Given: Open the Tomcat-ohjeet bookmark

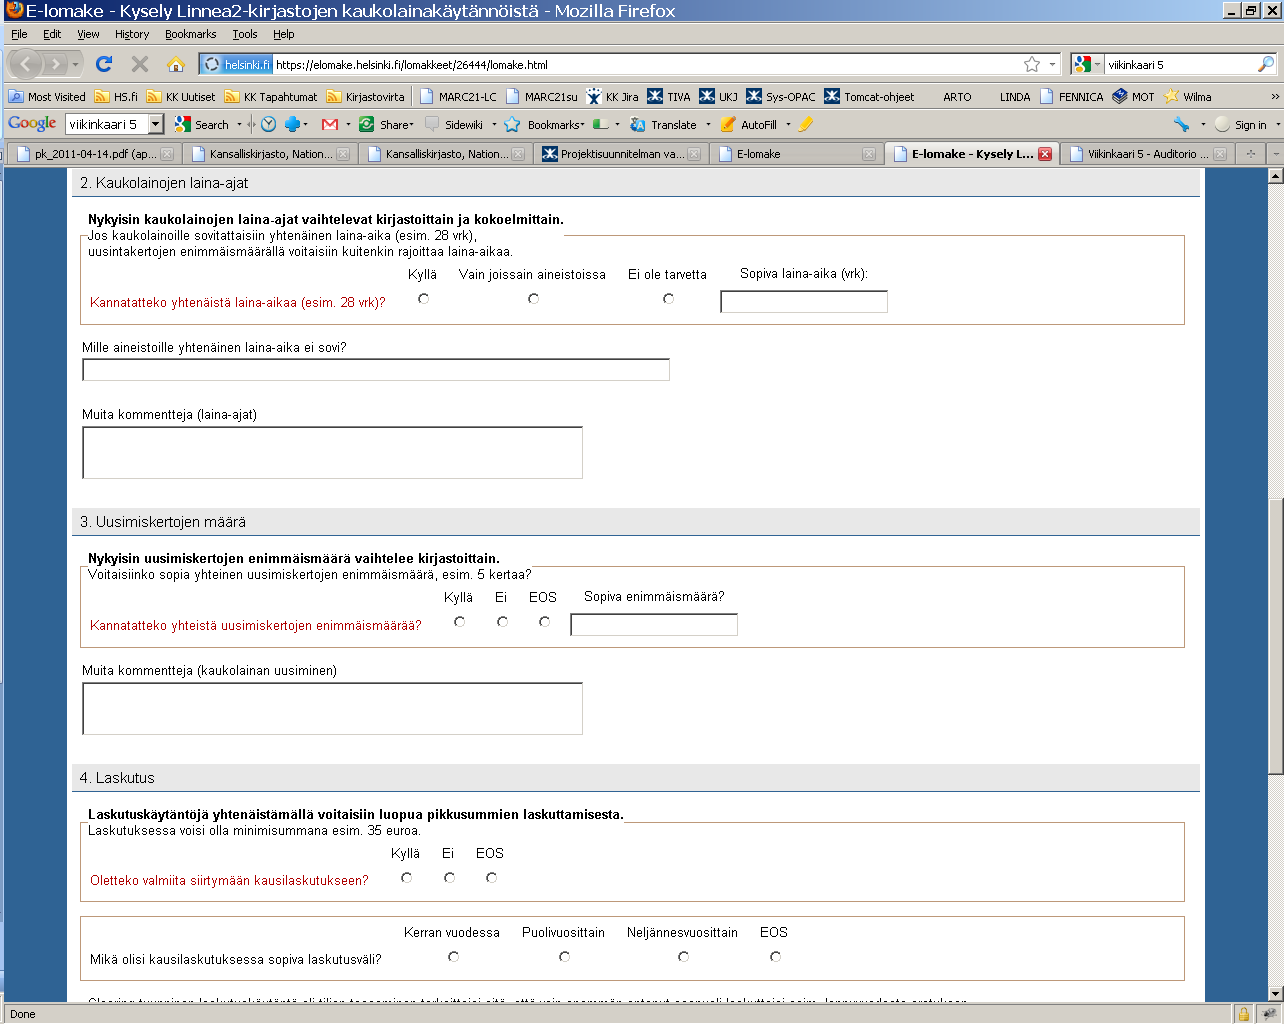Looking at the screenshot, I should [x=869, y=97].
